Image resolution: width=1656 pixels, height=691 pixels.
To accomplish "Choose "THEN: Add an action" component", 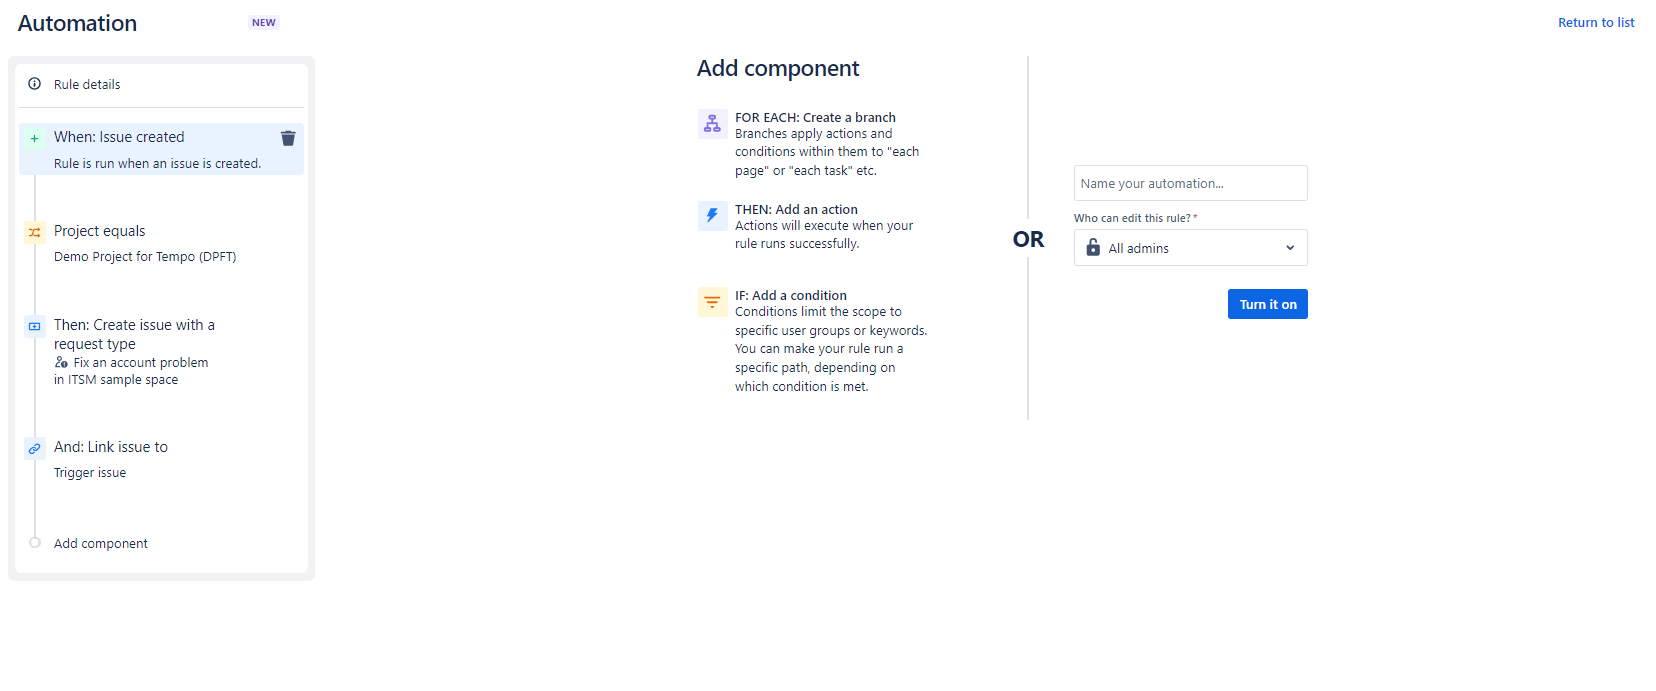I will click(x=796, y=209).
